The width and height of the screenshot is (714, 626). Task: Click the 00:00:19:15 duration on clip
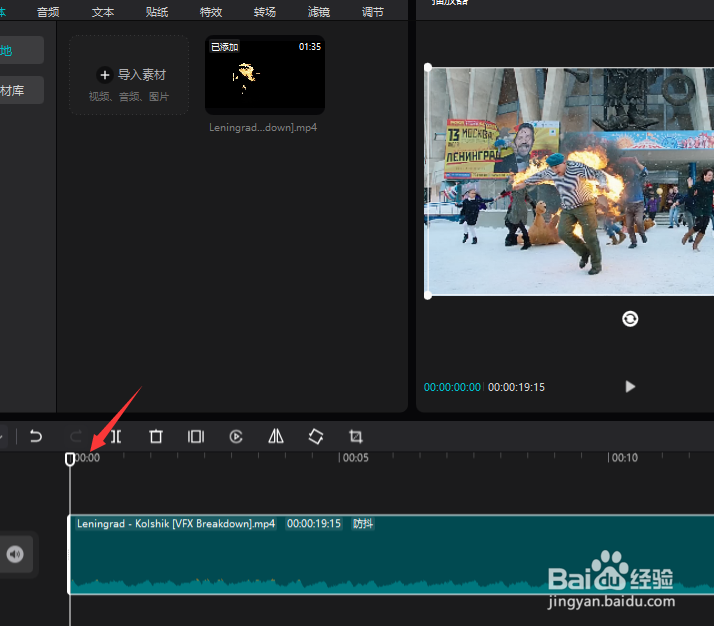[314, 524]
